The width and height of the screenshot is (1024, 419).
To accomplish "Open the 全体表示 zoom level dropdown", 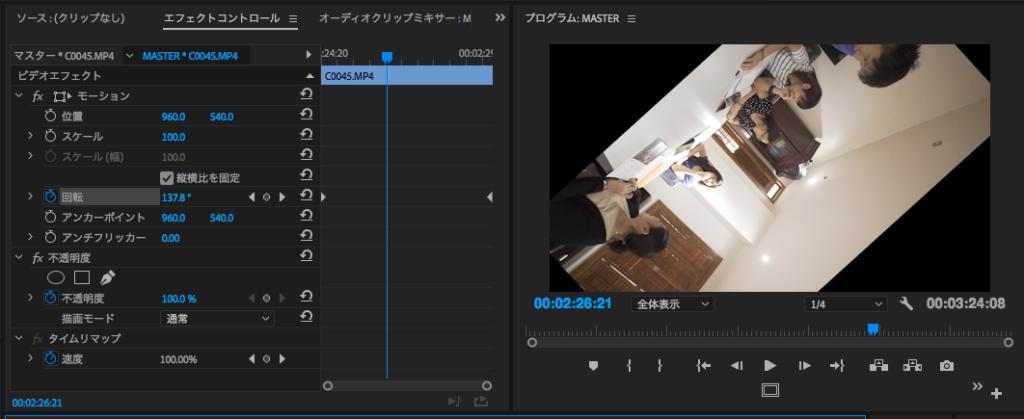I will [x=673, y=303].
